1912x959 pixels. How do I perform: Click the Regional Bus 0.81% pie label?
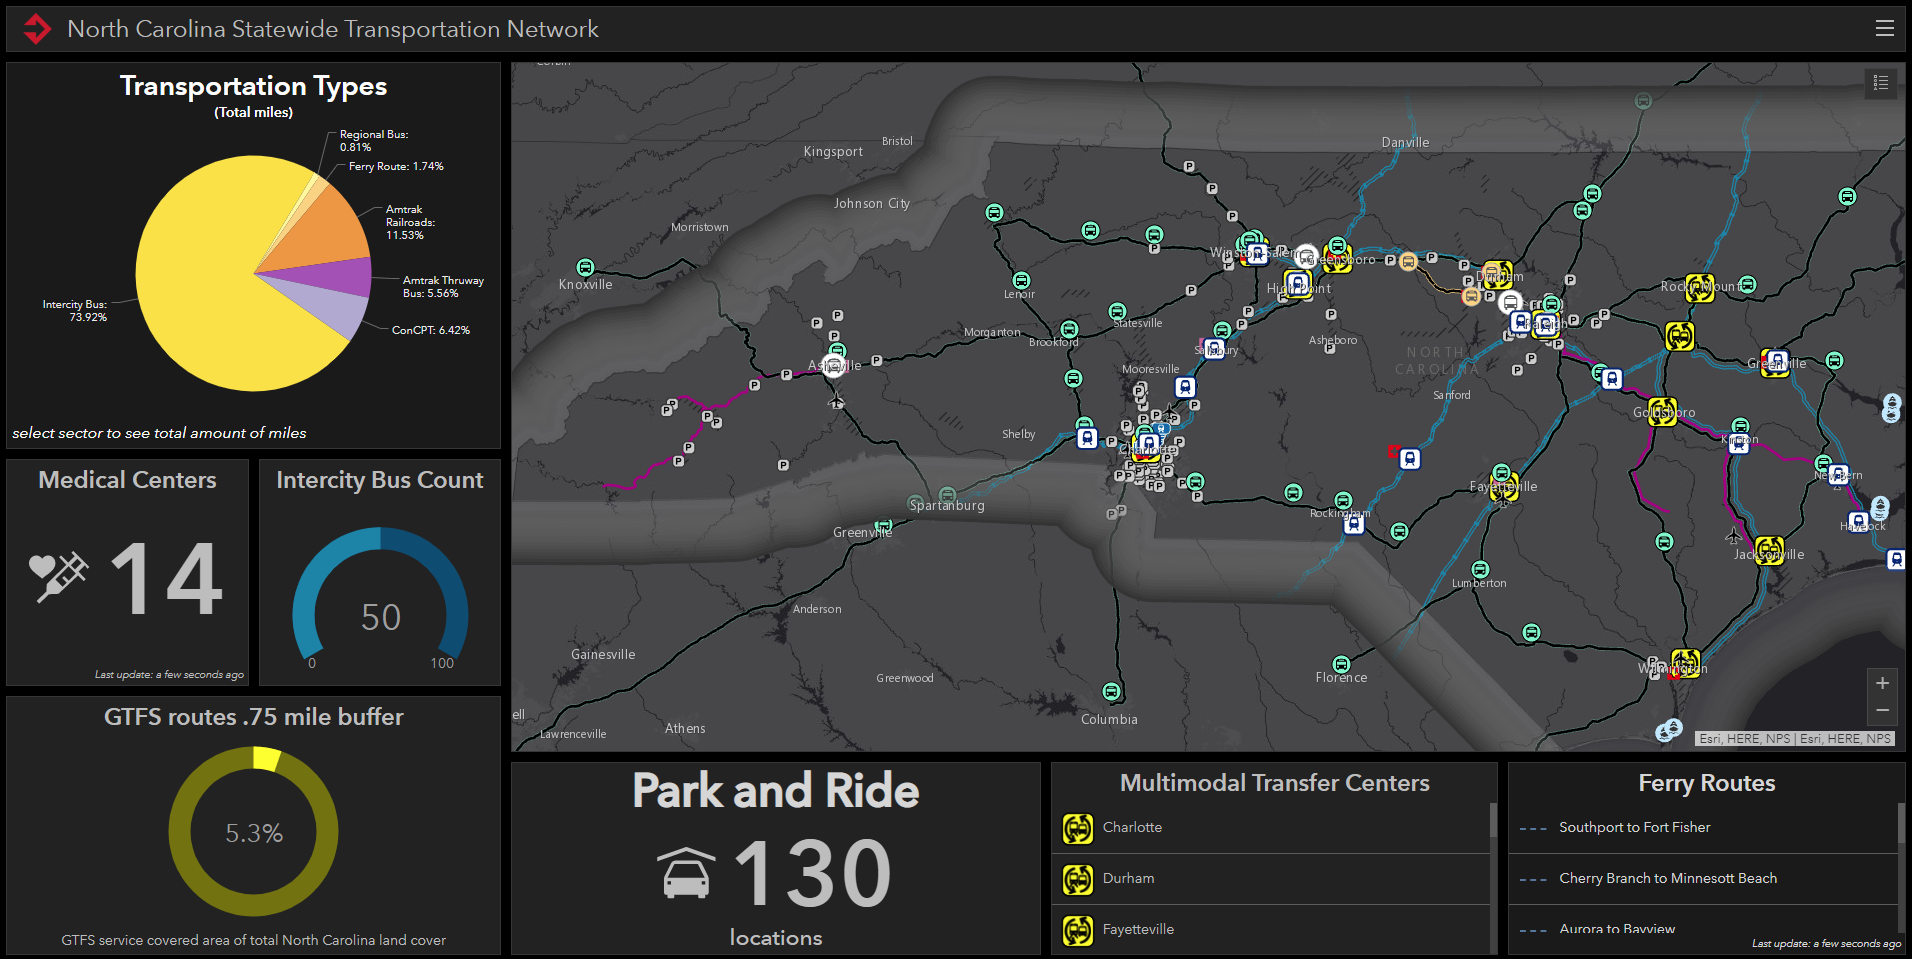(x=374, y=140)
